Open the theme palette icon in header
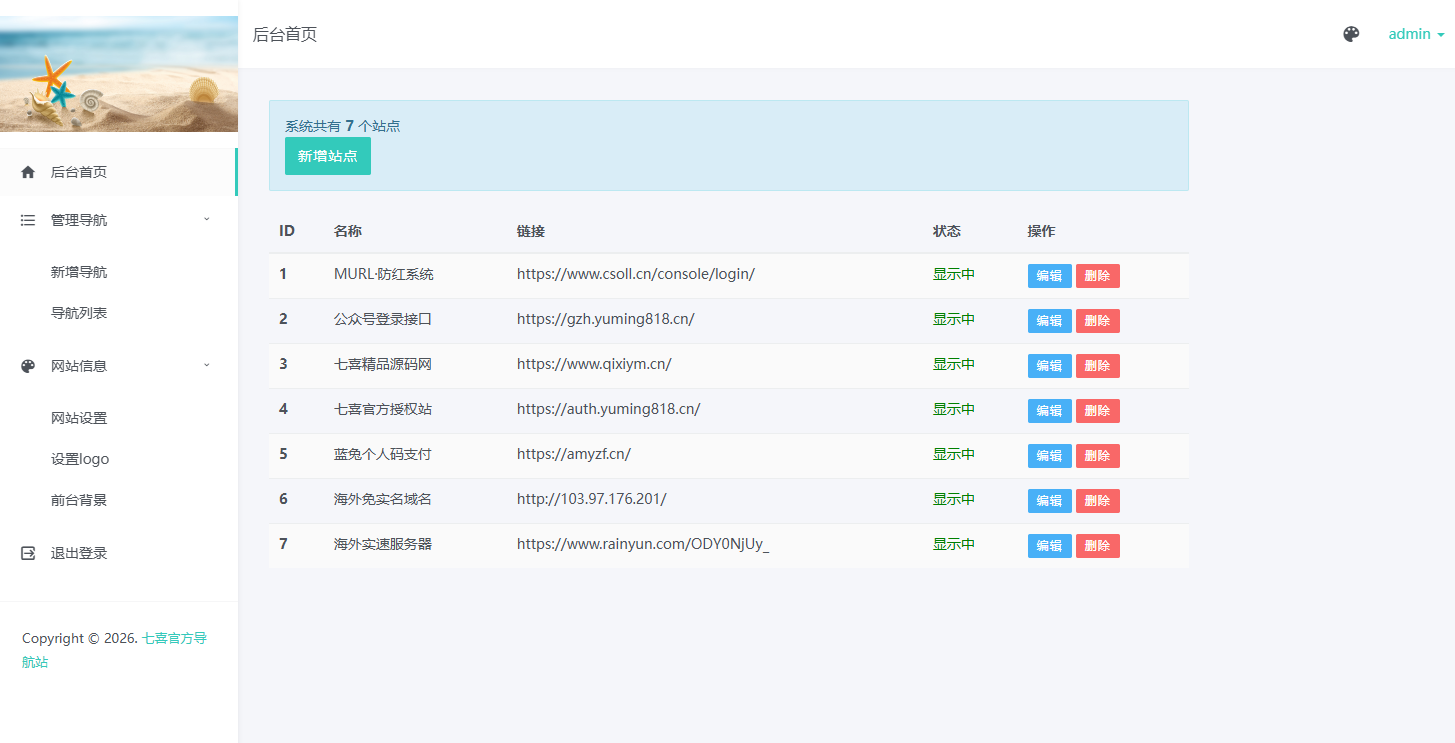1455x743 pixels. [1351, 34]
